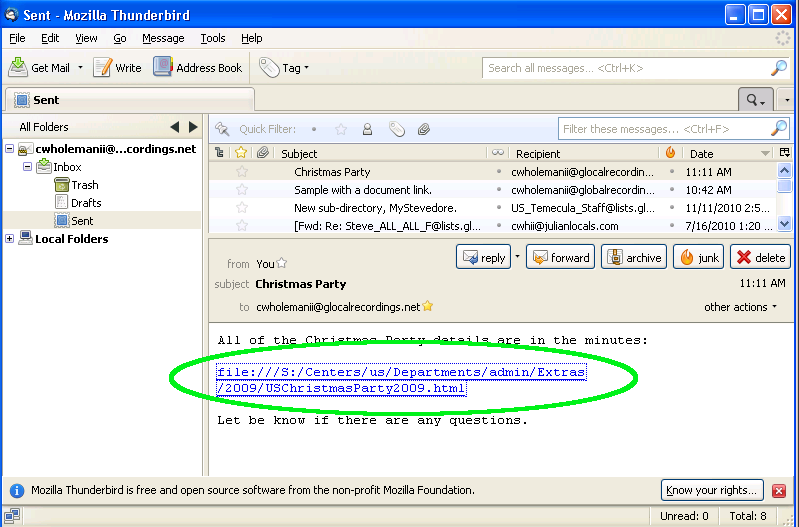Open the 'other actions' dropdown

pos(740,307)
